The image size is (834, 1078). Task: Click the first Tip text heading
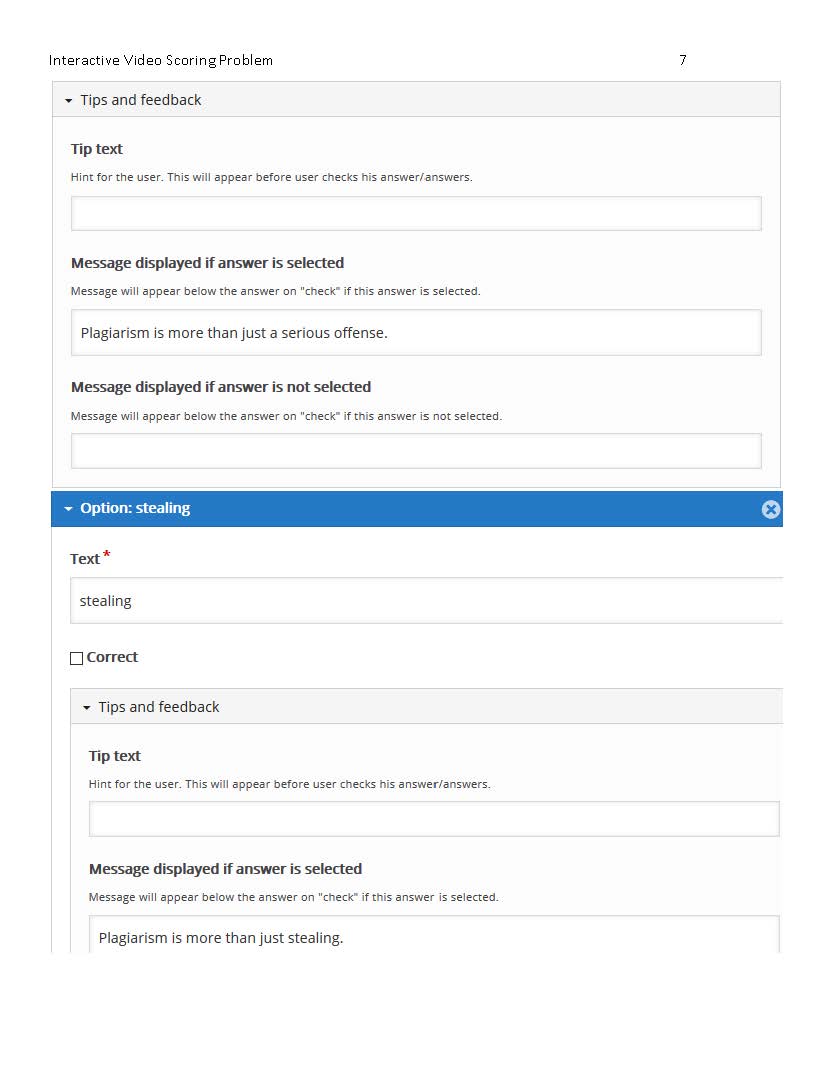coord(96,149)
